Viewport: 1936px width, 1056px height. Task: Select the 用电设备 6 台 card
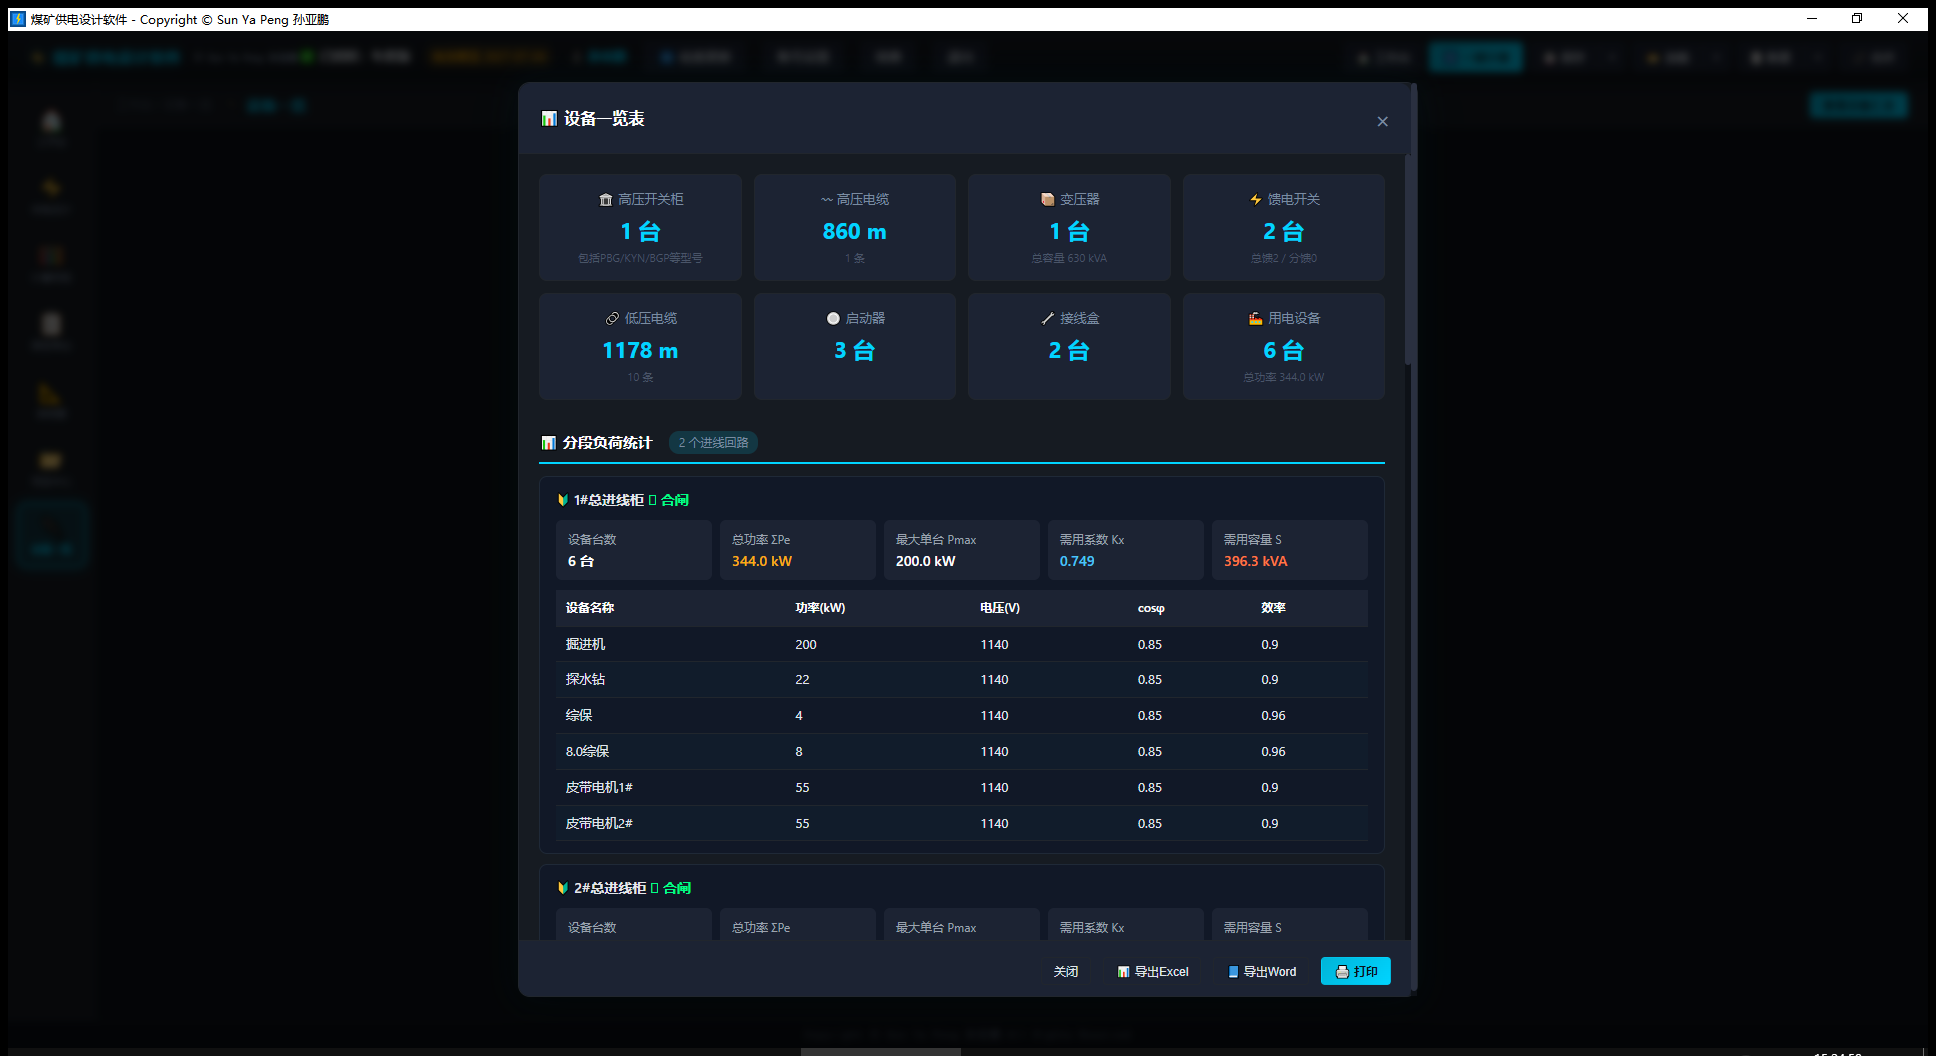[x=1283, y=346]
